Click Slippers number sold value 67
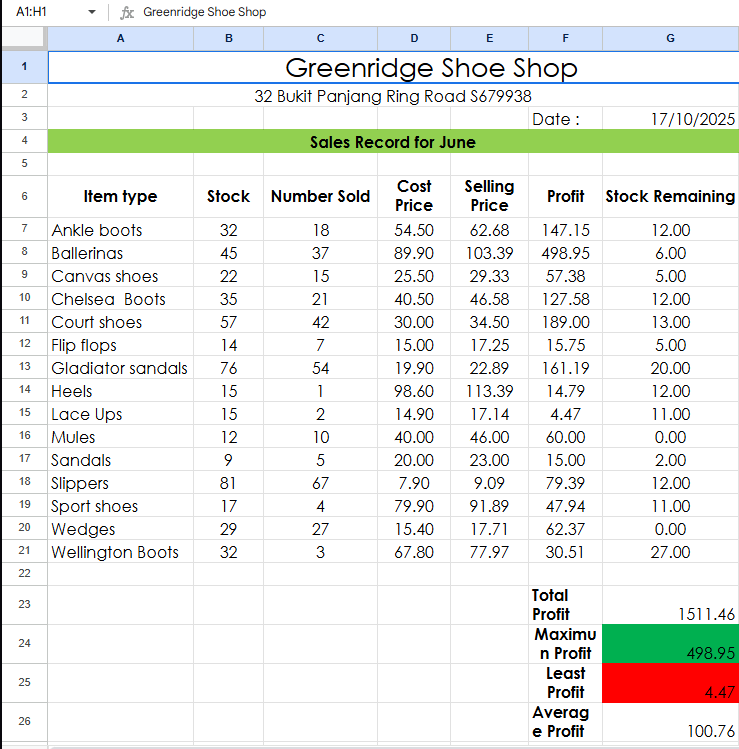 coord(320,482)
